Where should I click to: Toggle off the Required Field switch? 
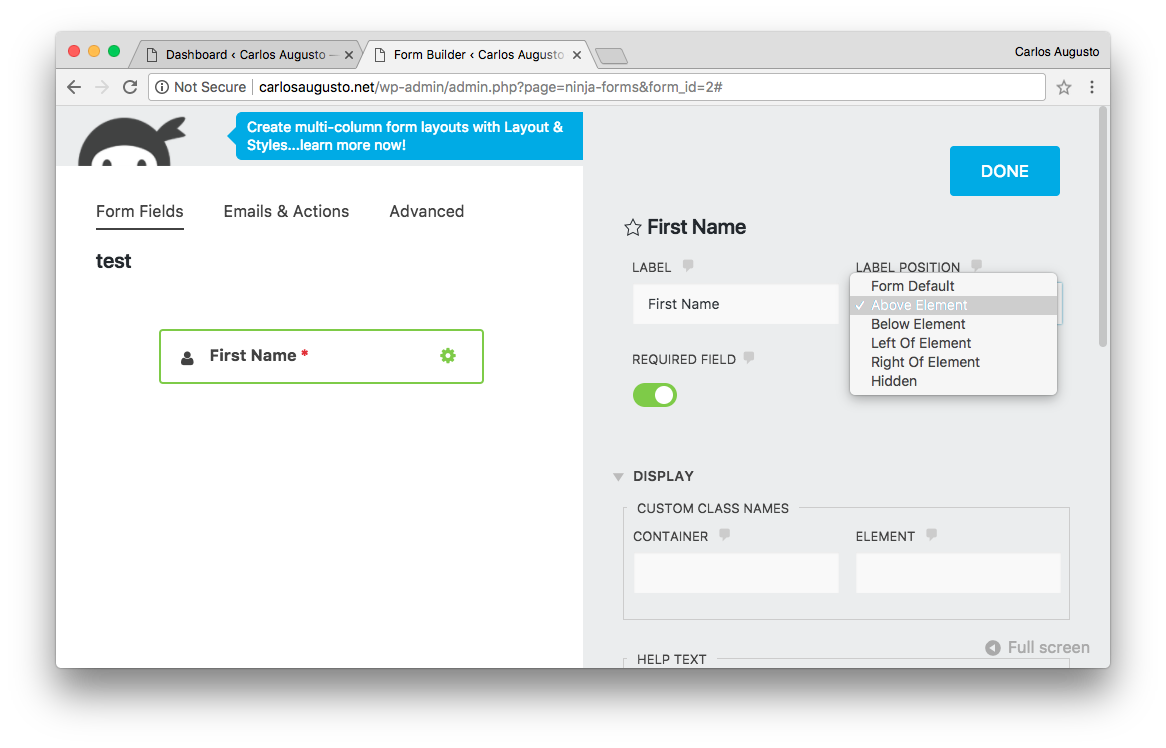tap(655, 395)
